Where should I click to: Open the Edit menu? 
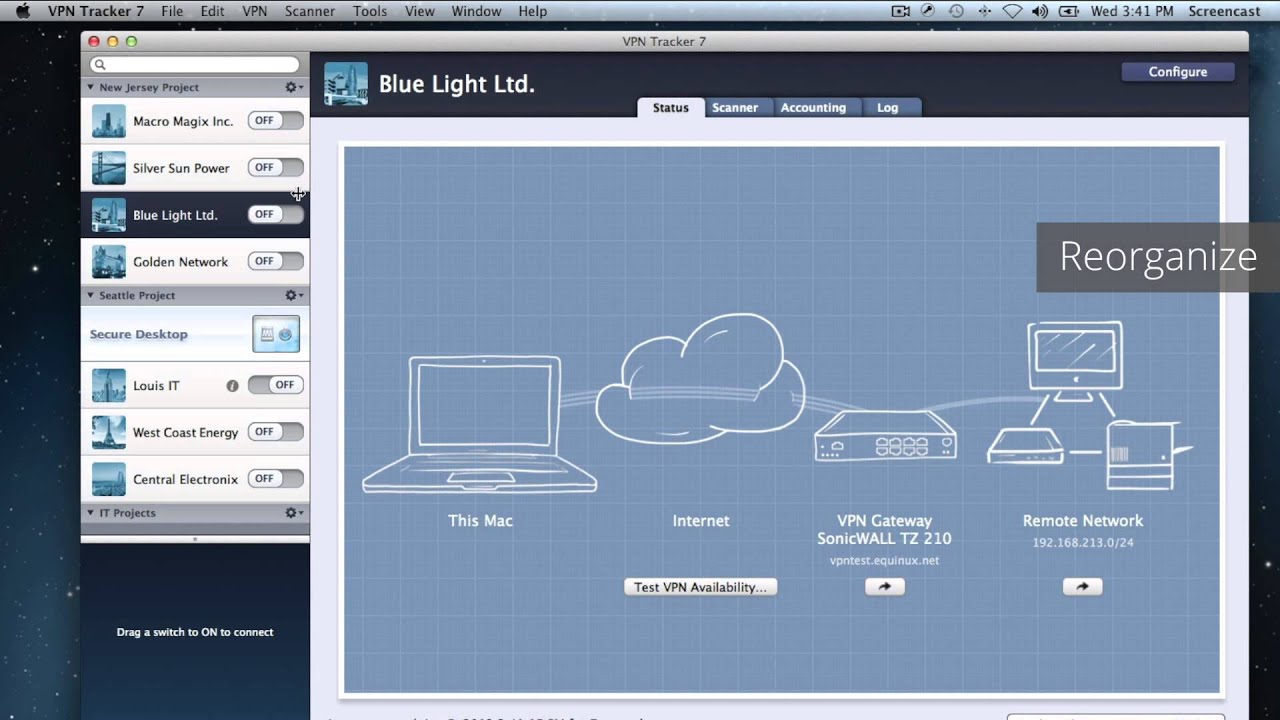[x=212, y=11]
